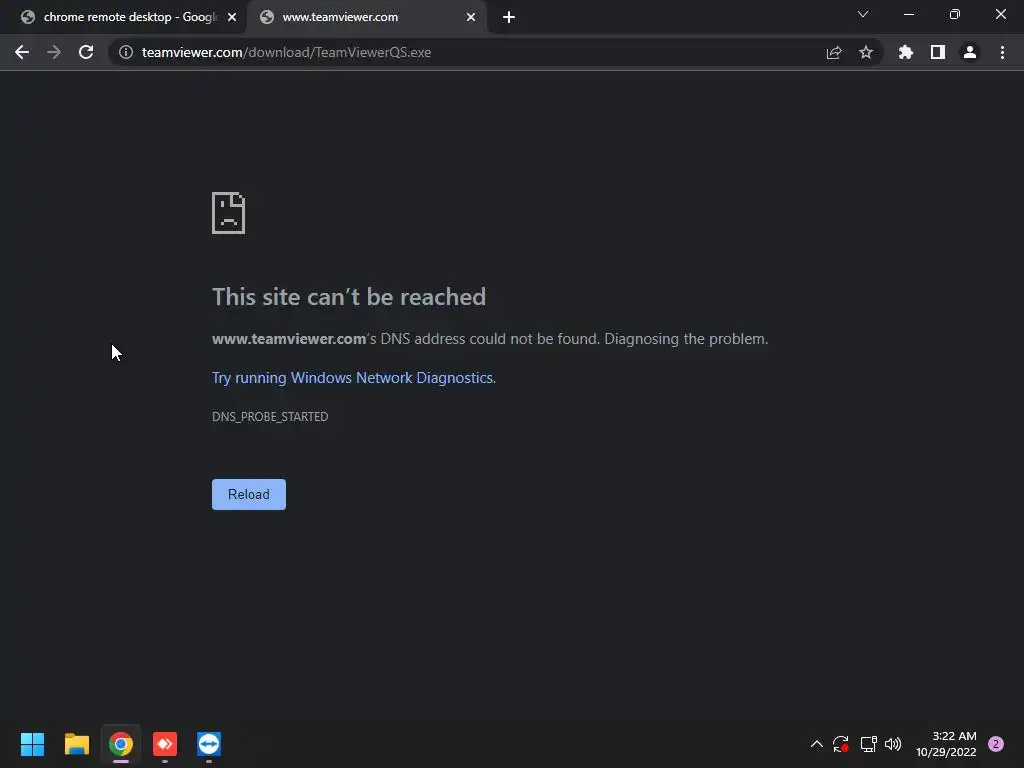Expand the tab search dropdown arrow
The image size is (1024, 768).
863,14
